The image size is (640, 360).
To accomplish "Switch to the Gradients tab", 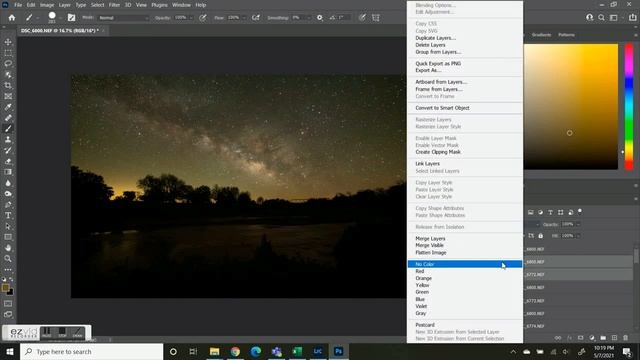I will 541,35.
